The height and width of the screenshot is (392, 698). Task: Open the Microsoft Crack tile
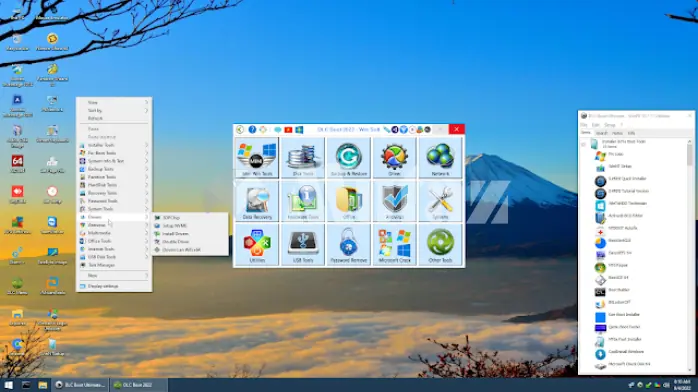[394, 244]
